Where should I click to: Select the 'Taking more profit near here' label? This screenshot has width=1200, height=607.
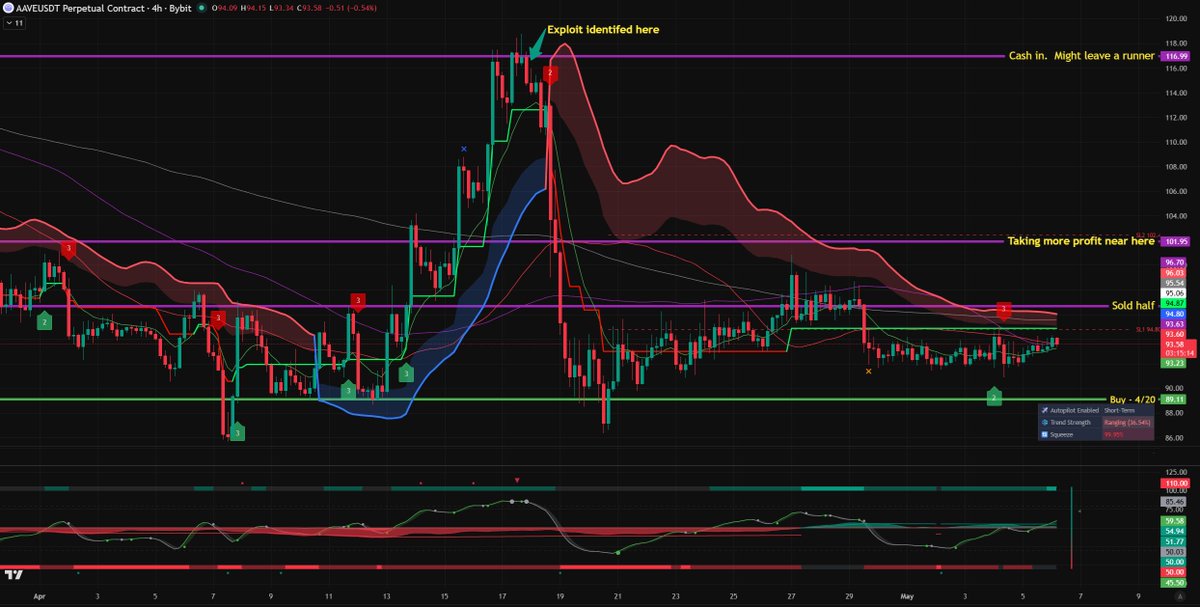click(x=1081, y=241)
